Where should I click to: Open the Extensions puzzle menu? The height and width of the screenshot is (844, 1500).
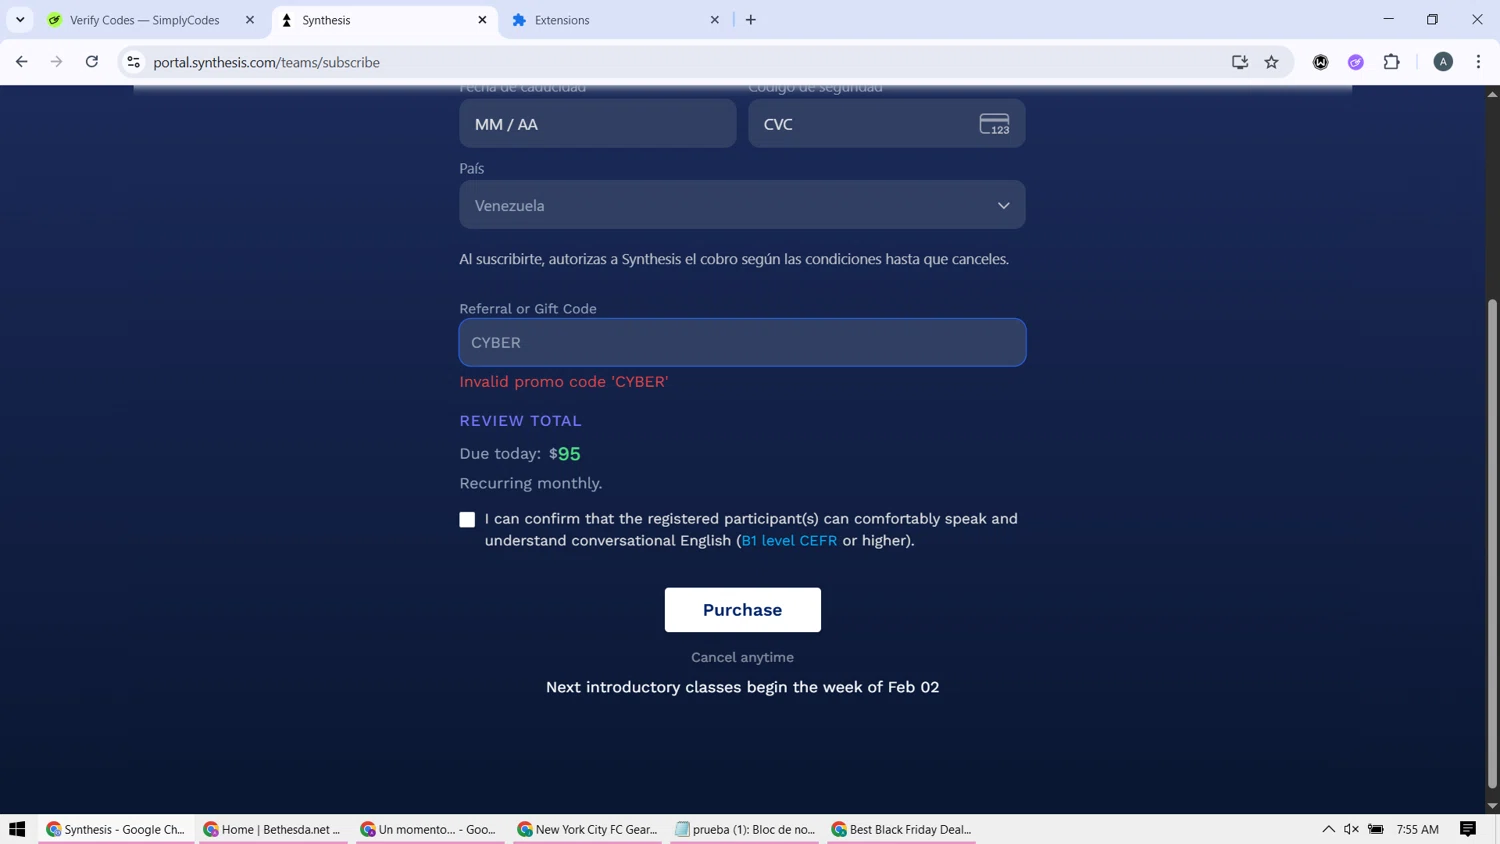point(1392,62)
